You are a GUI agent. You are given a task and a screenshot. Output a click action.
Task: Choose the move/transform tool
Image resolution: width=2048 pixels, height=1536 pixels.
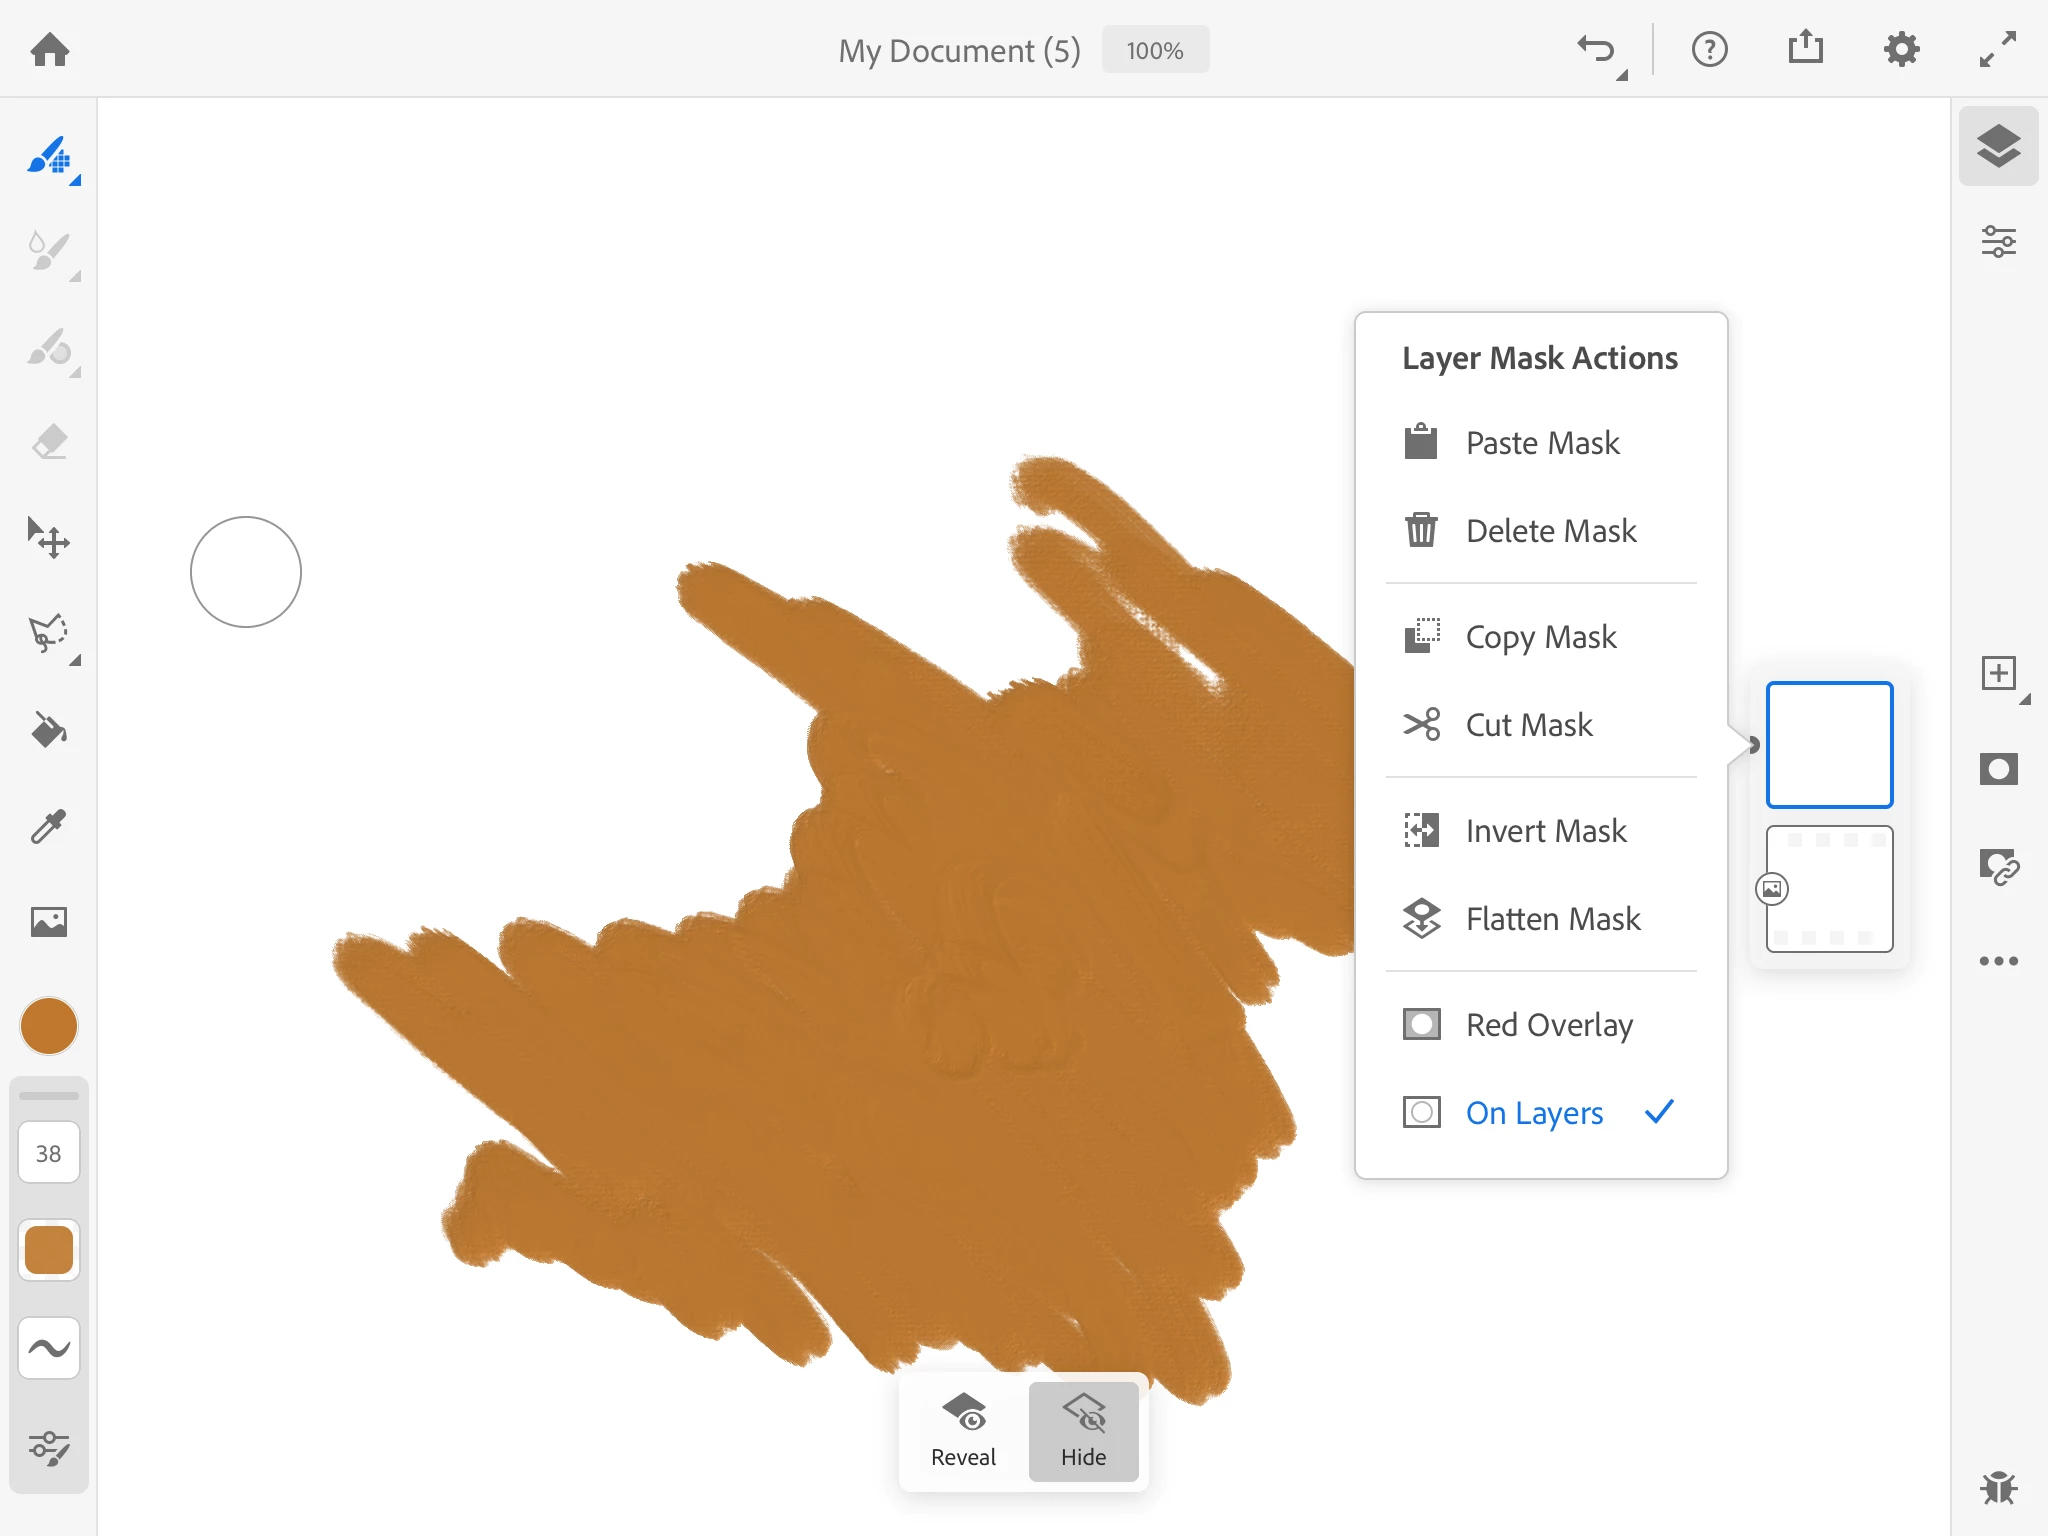point(49,538)
